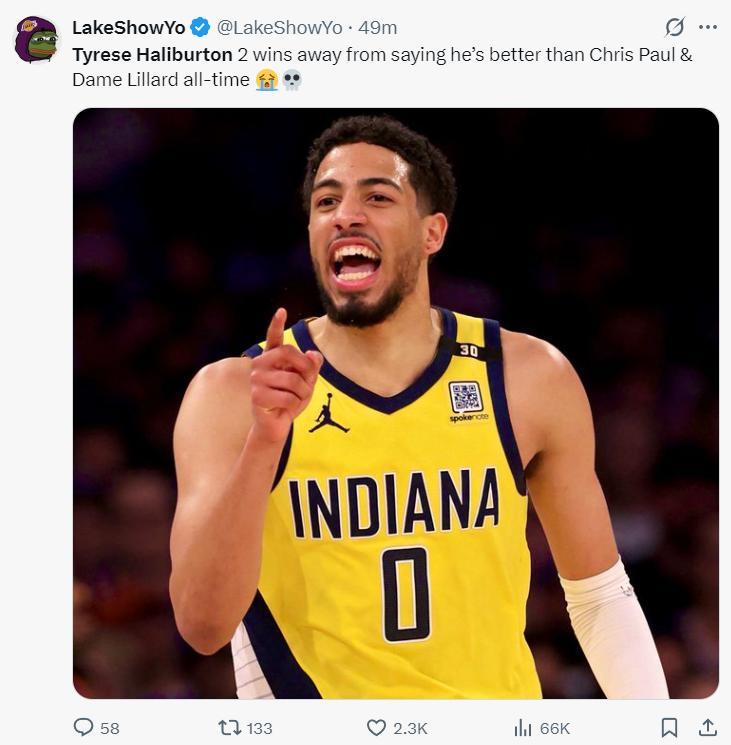The height and width of the screenshot is (745, 731).
Task: Click the bold Tyrese Haliburton text
Action: tap(152, 54)
